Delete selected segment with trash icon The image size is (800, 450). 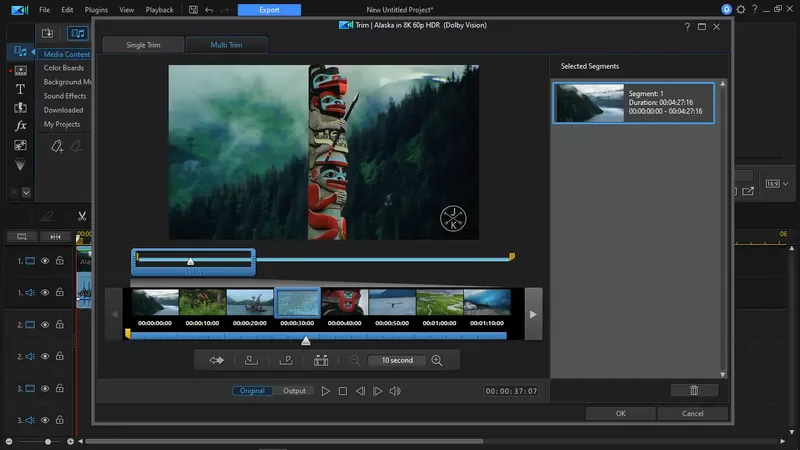click(694, 390)
